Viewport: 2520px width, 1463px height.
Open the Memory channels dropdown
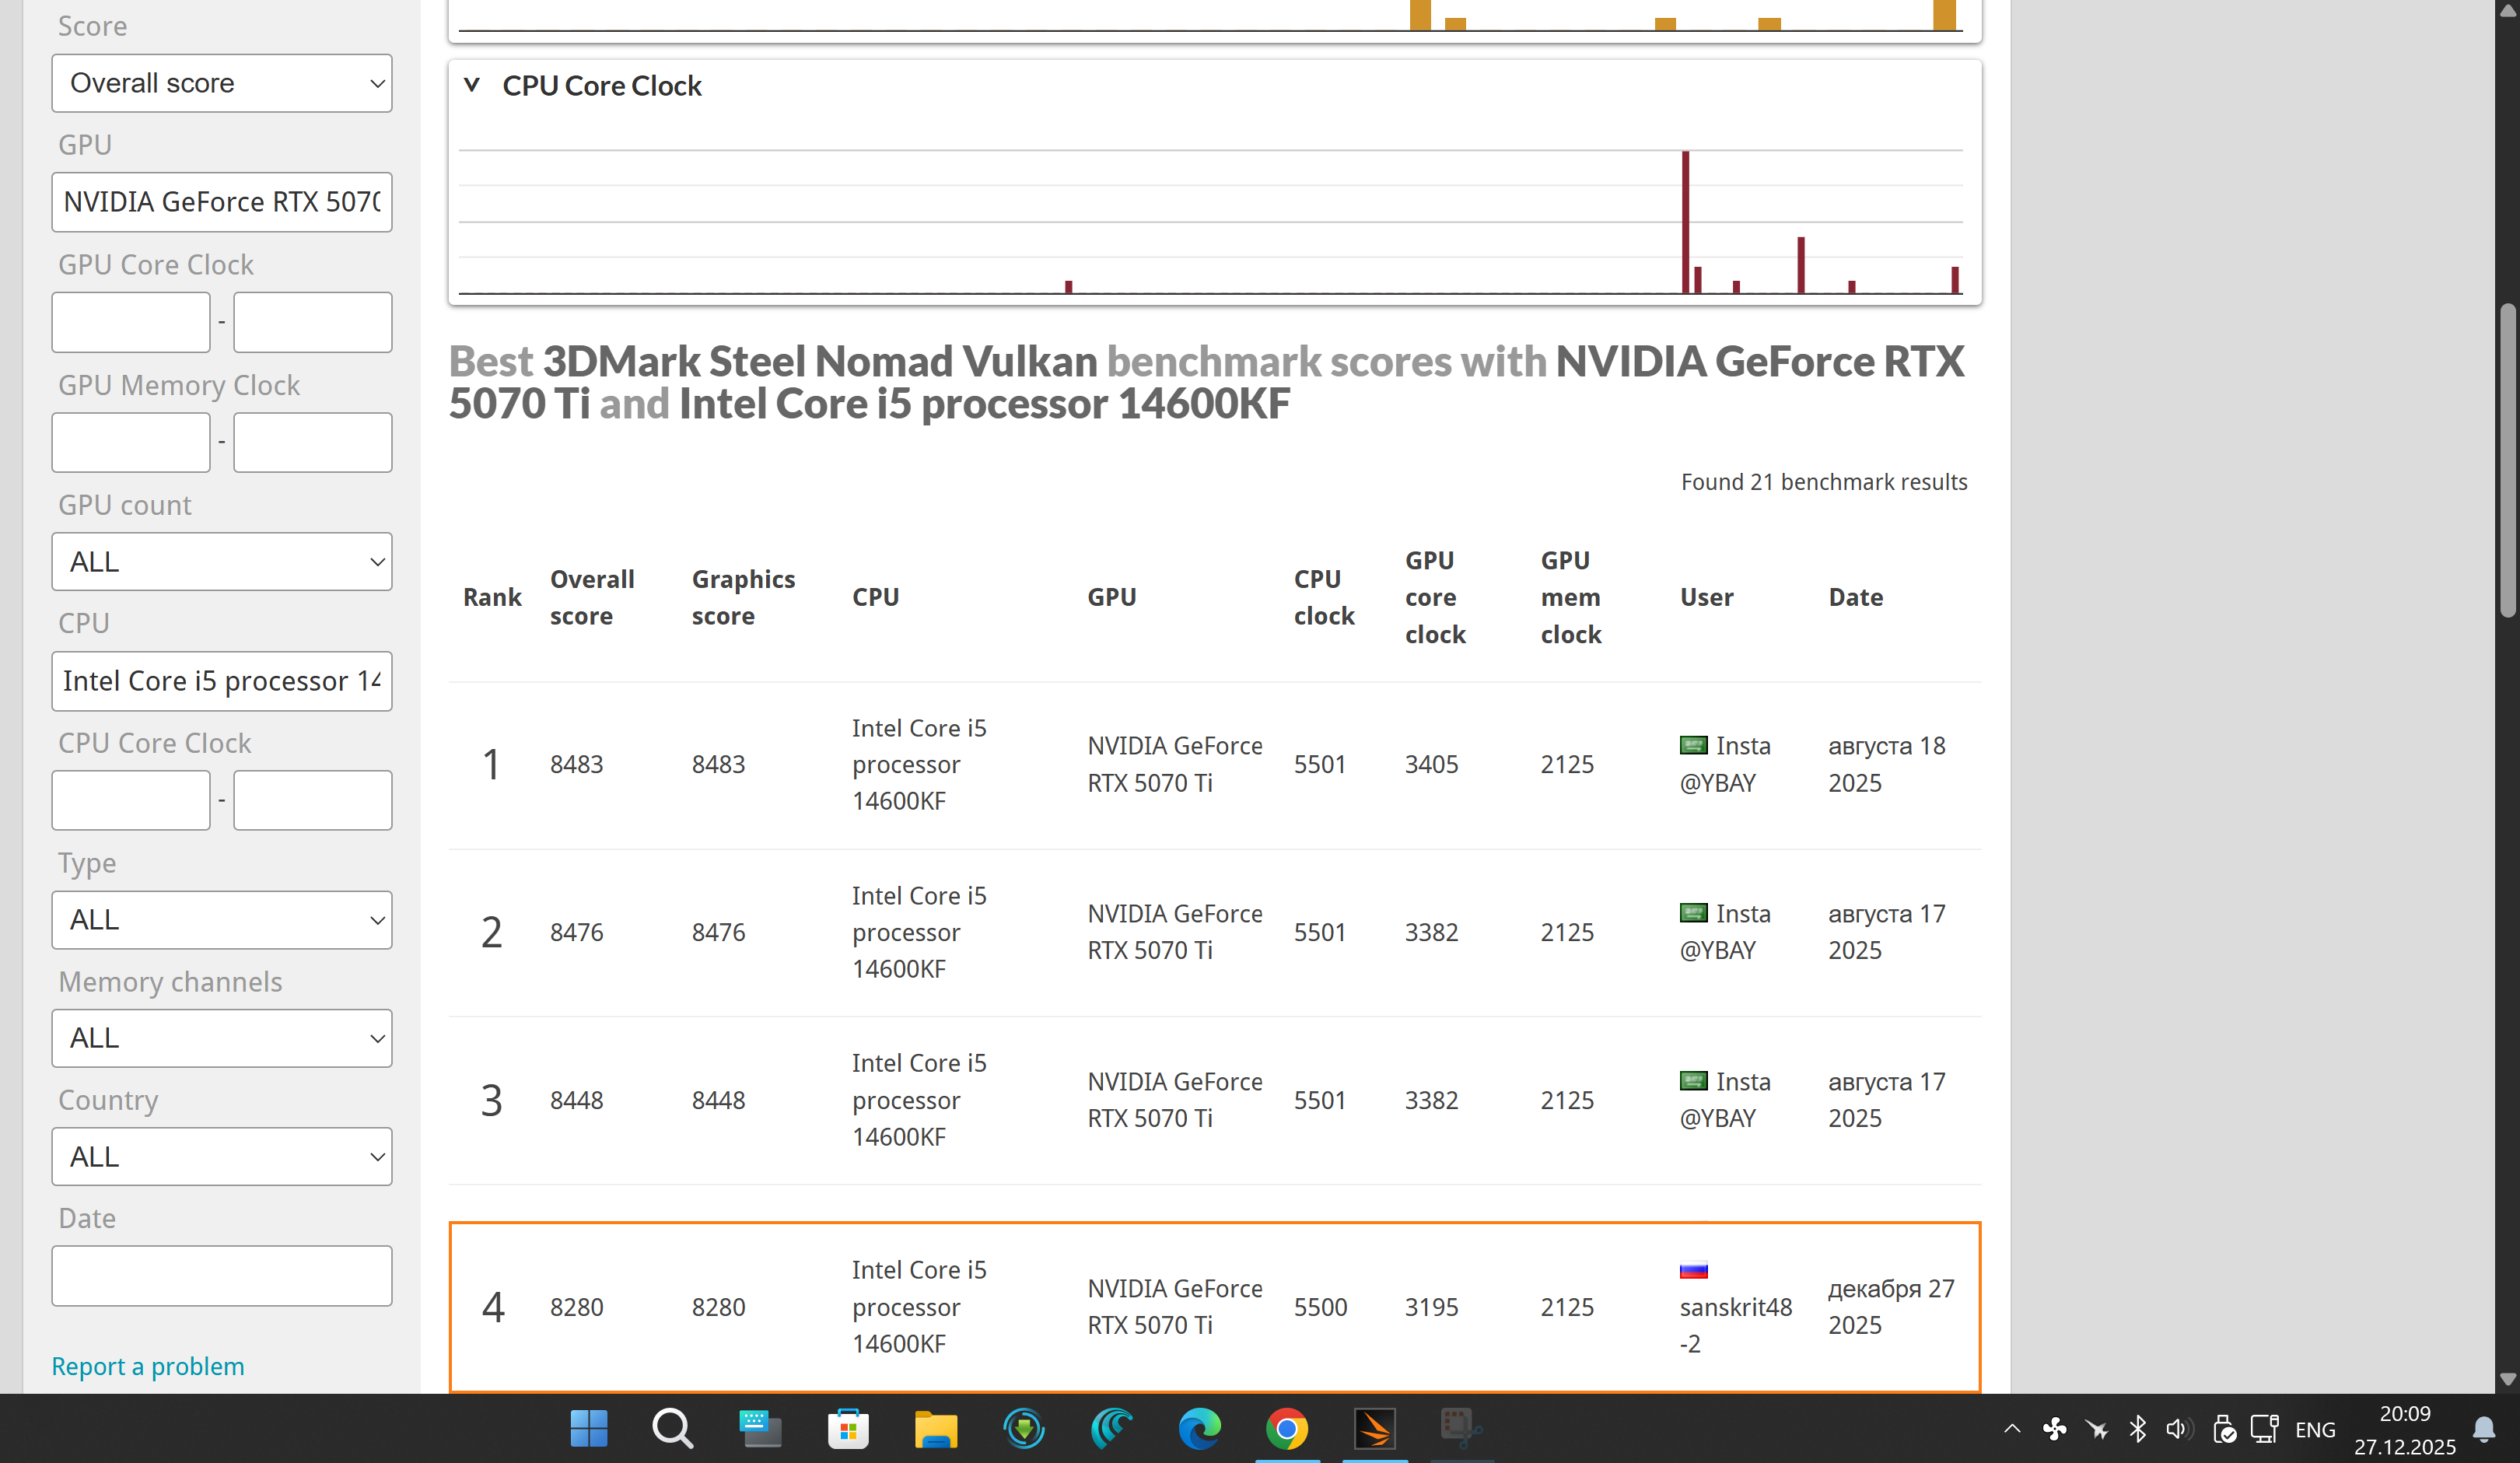pyautogui.click(x=221, y=1037)
